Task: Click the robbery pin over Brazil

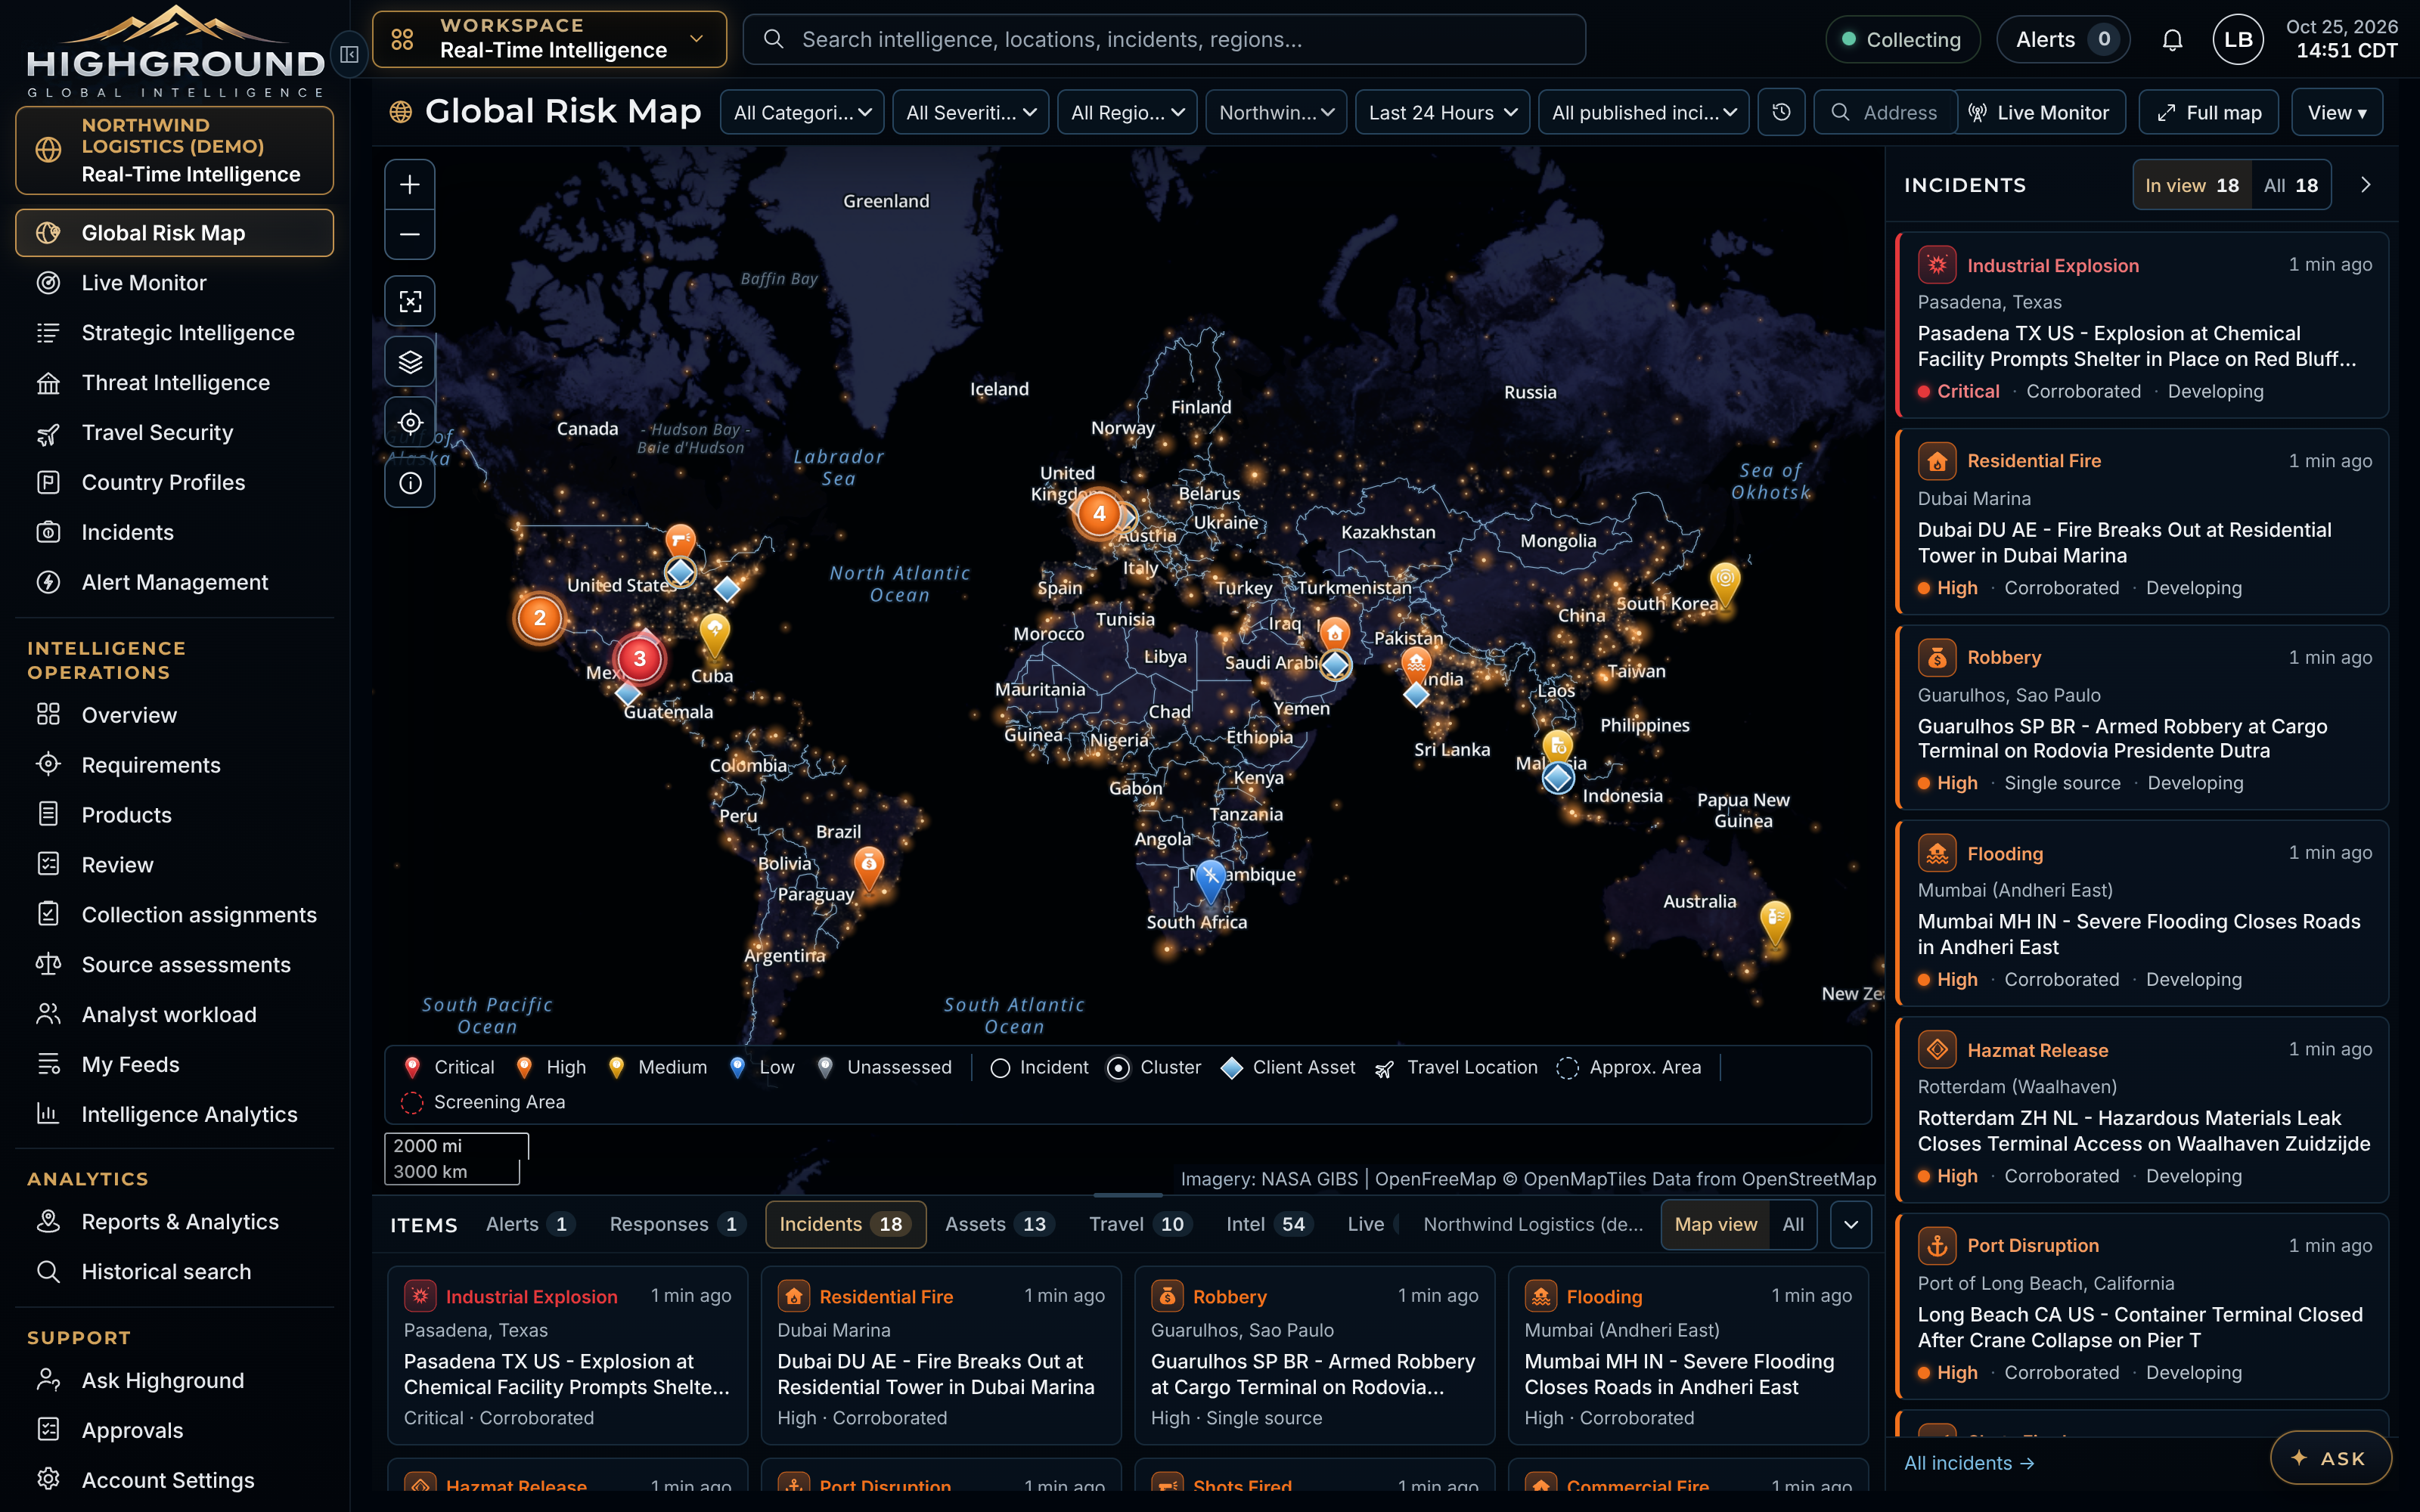Action: 868,868
